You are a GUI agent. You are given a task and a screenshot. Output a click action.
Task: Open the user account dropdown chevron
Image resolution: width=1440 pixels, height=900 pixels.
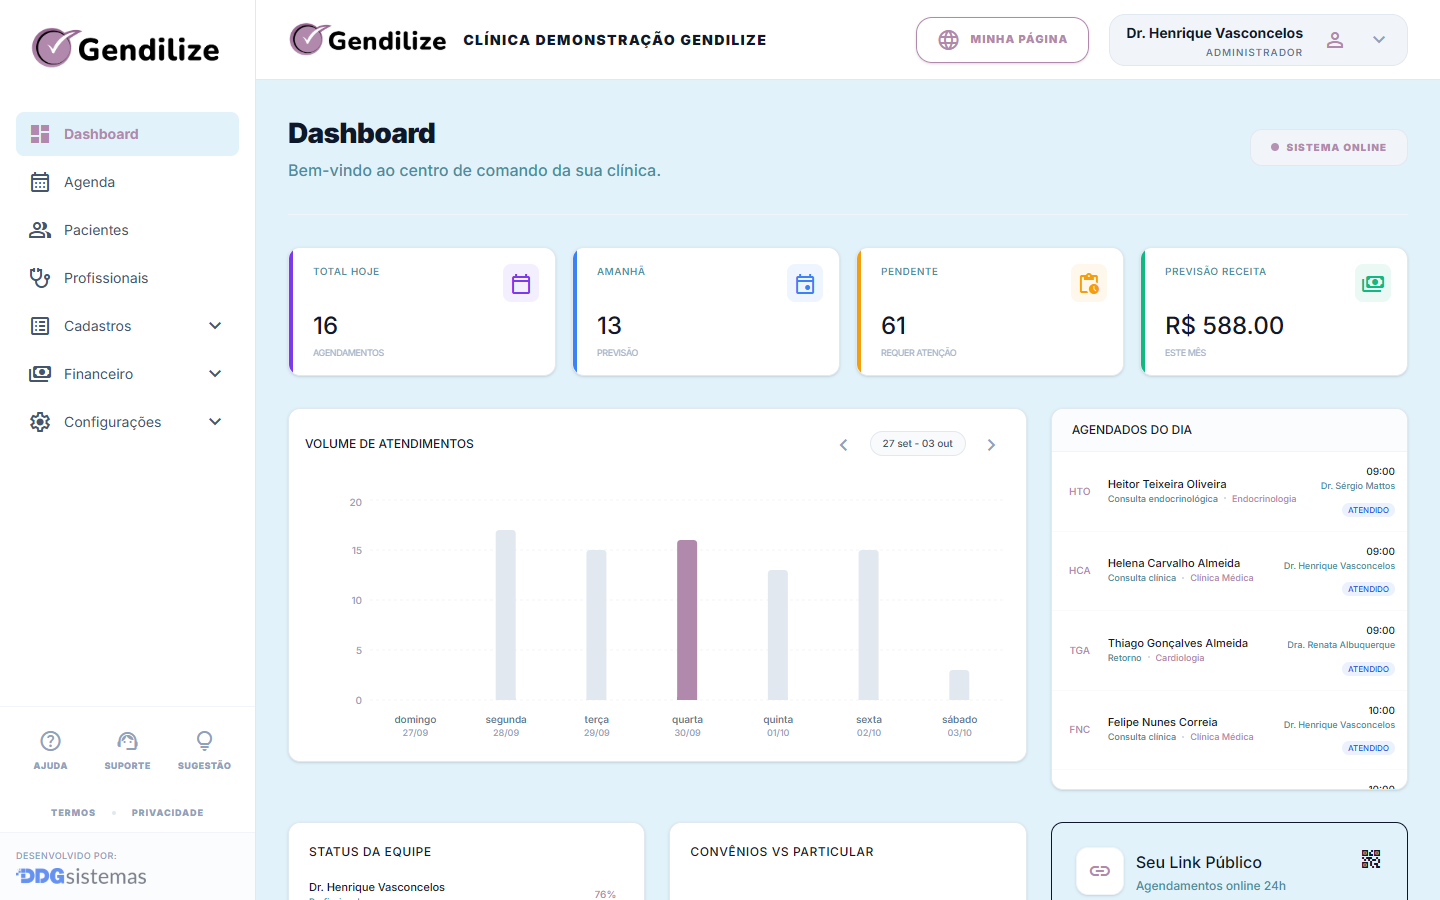pos(1379,40)
